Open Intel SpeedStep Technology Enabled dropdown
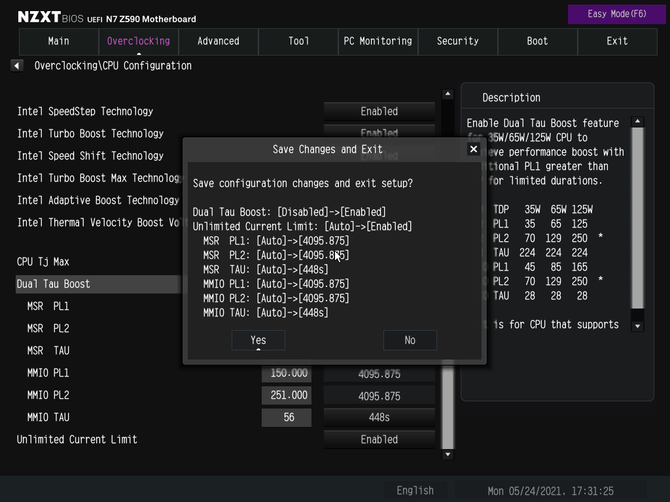 pyautogui.click(x=379, y=112)
